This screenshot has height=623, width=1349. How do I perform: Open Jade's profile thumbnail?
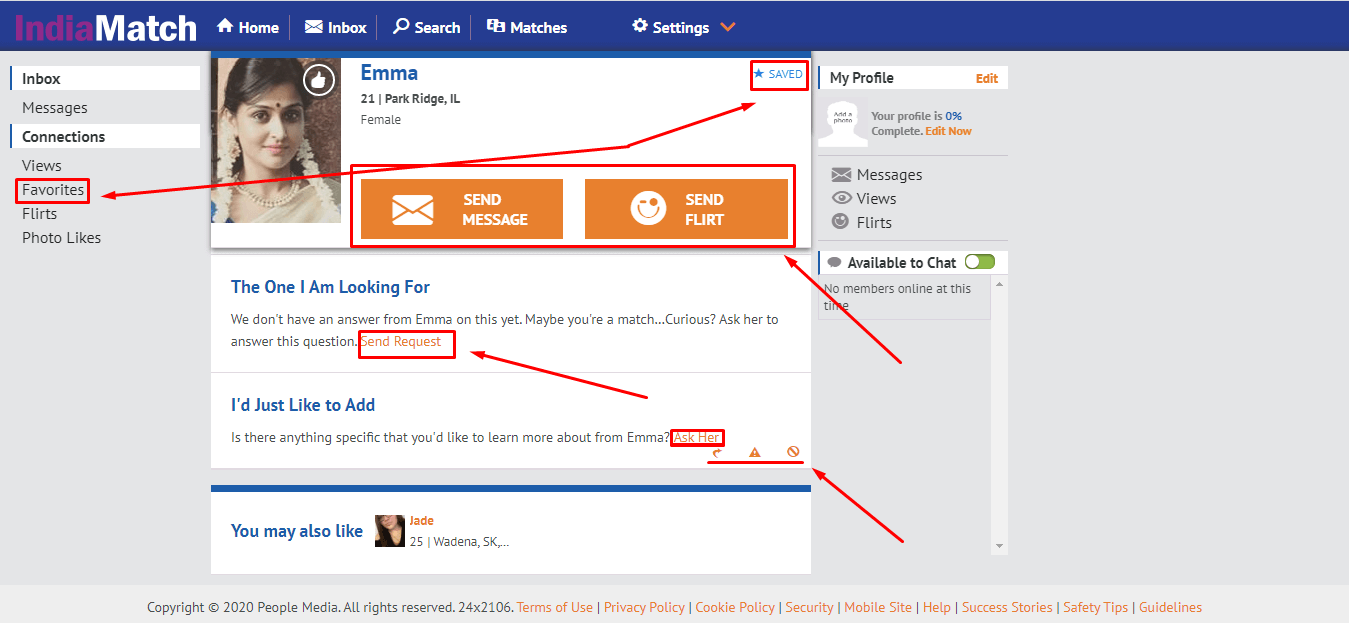pos(390,531)
